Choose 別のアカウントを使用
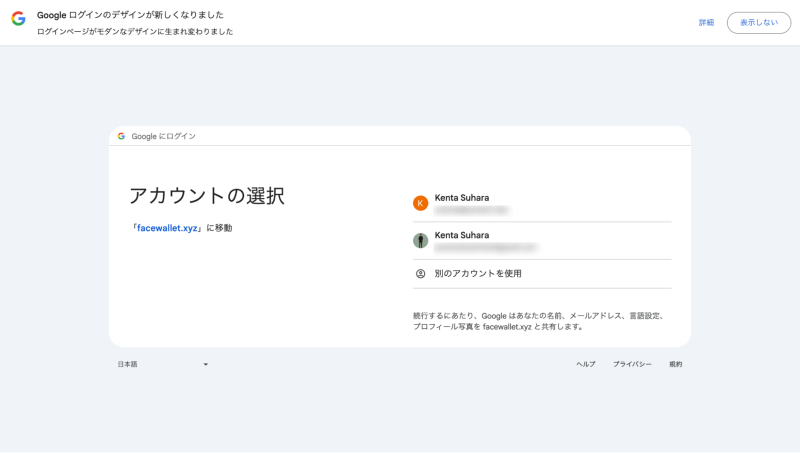800x453 pixels. [542, 273]
